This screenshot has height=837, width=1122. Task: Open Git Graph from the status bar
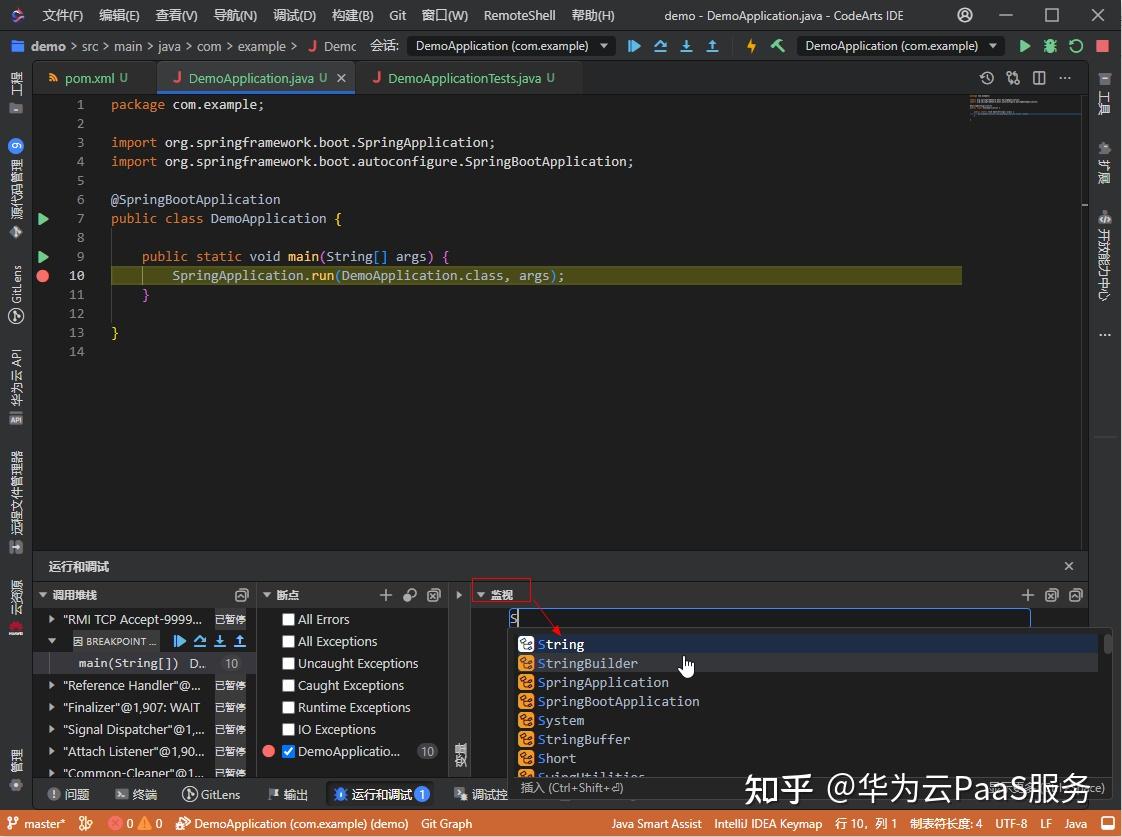pos(447,824)
